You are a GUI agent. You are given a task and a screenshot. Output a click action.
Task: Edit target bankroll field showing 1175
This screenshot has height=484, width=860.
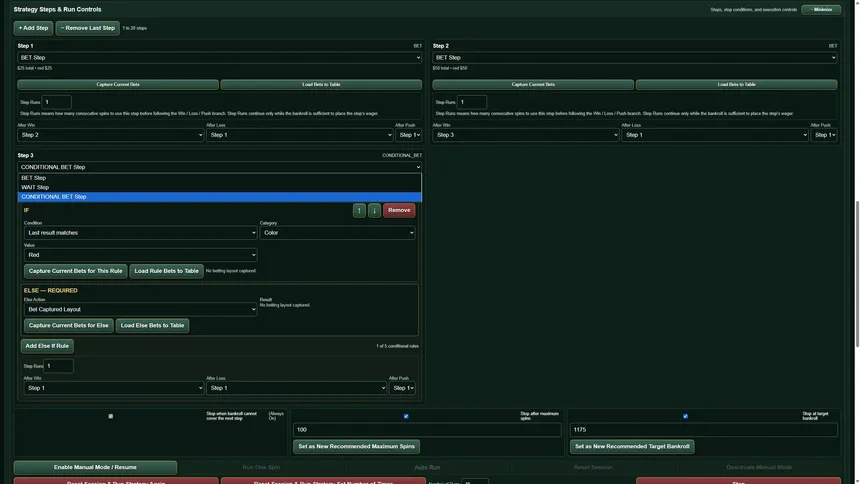[704, 430]
